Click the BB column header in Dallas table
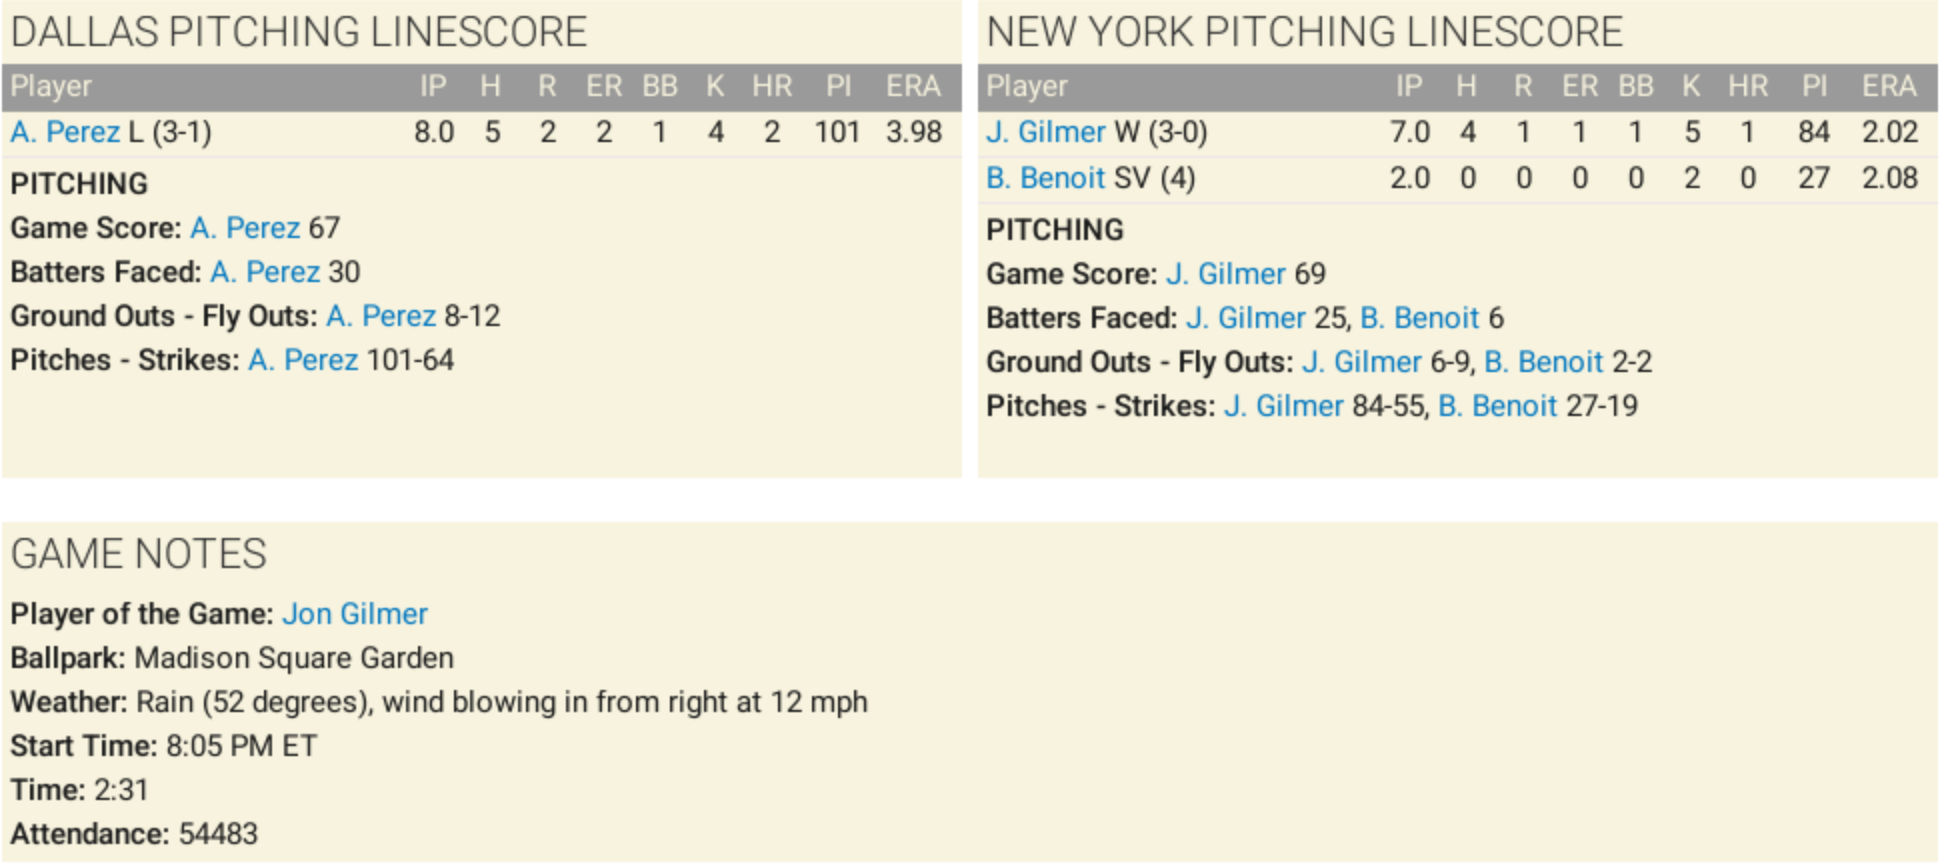 659,87
